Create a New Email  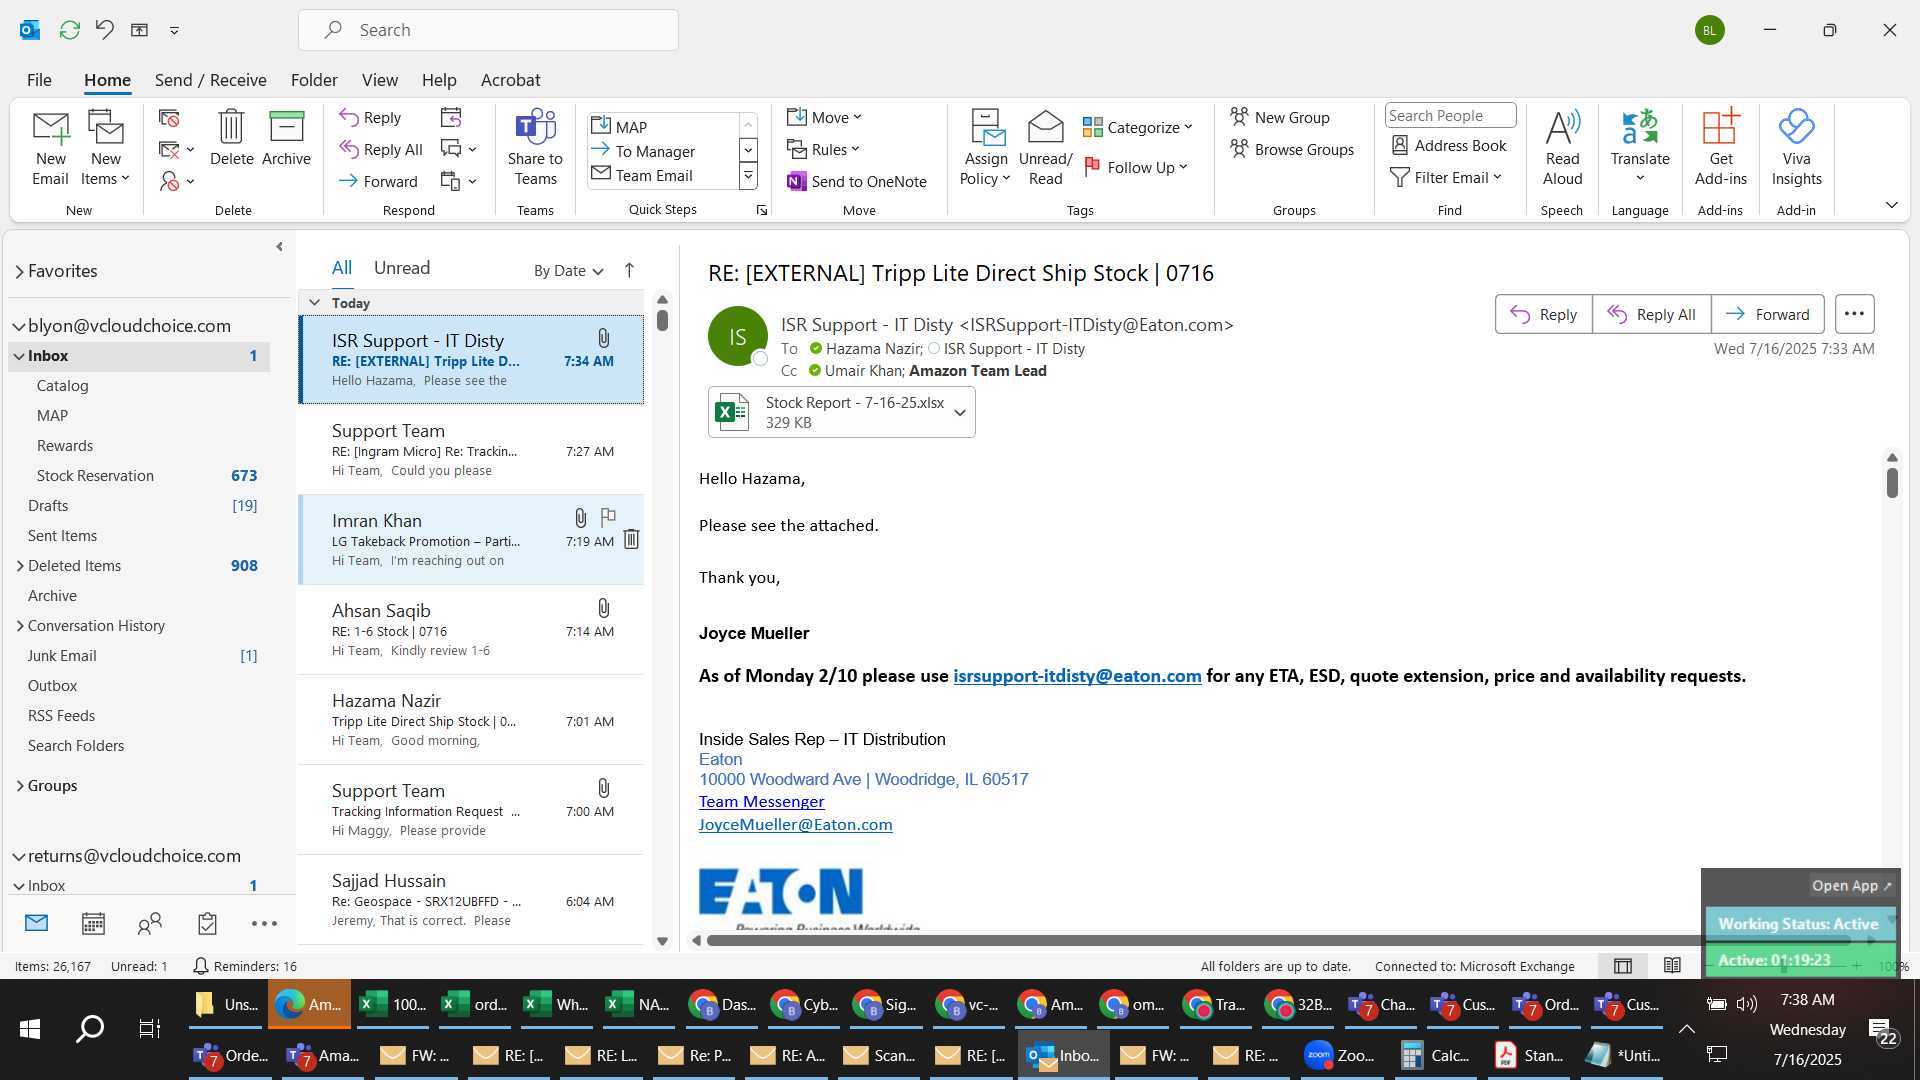click(50, 148)
